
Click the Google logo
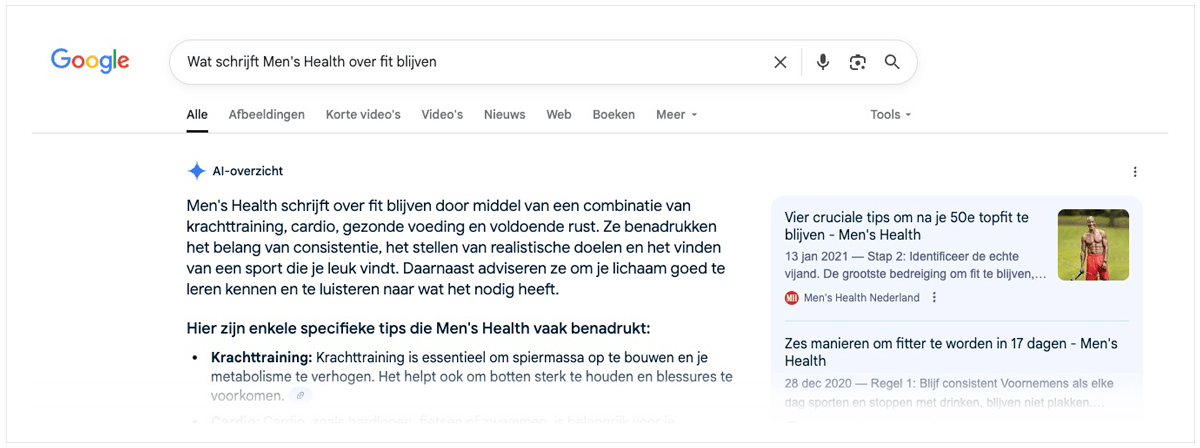[x=90, y=61]
